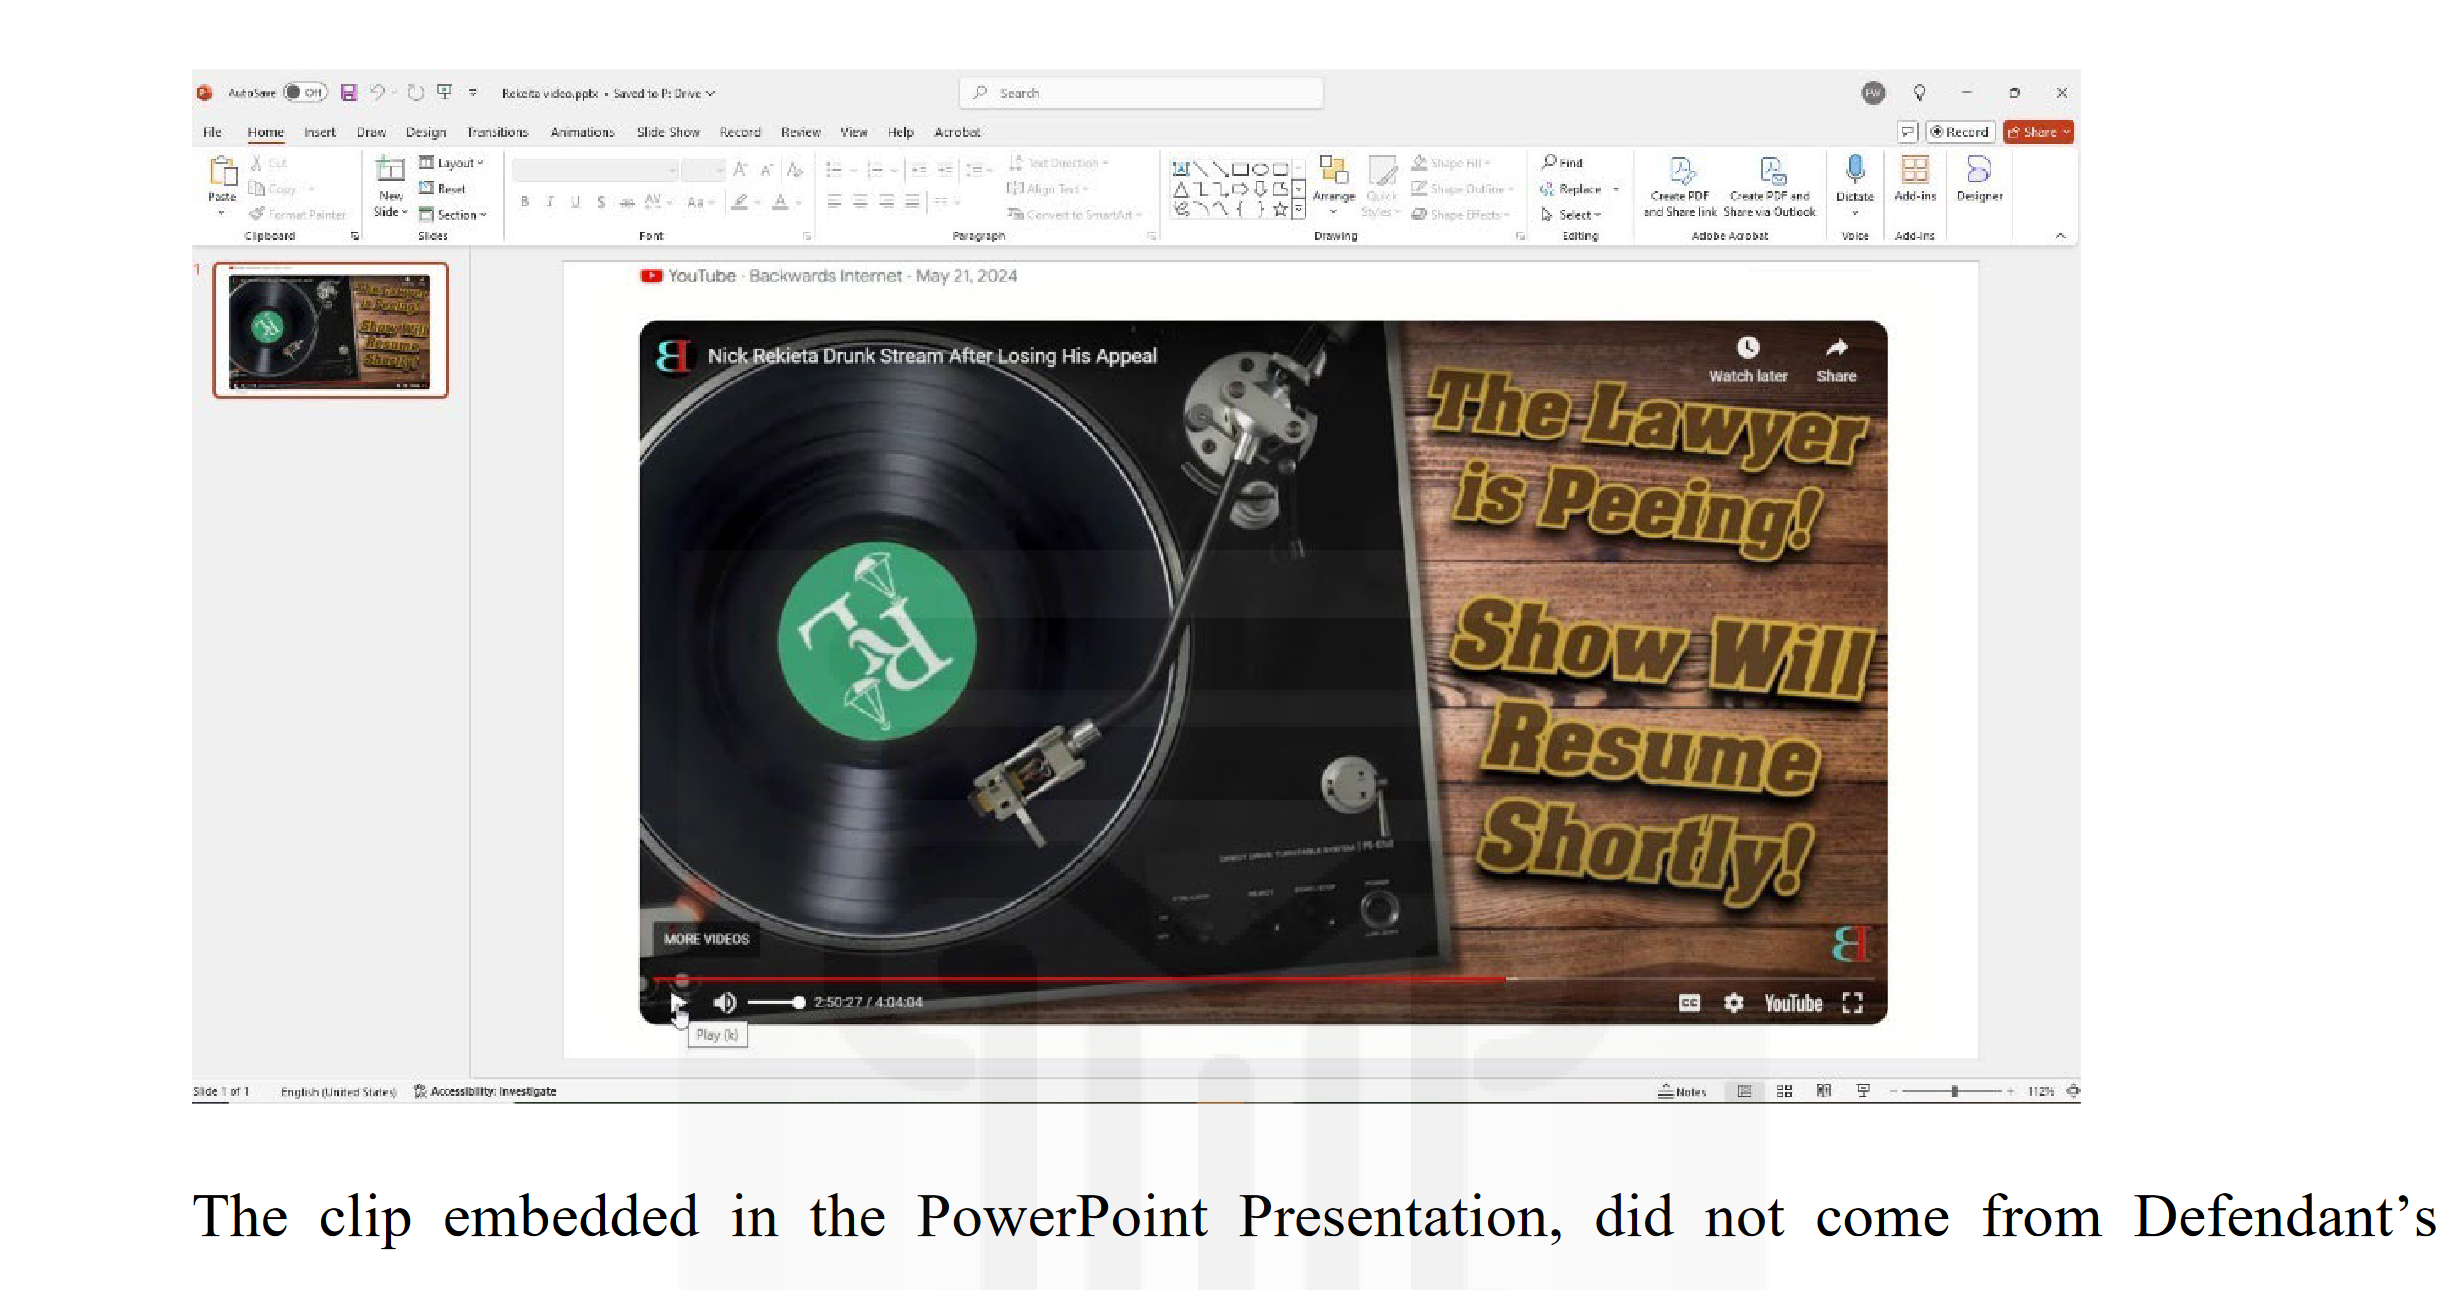Screen dimensions: 2464x1290
Task: Fit slide to current window icon
Action: (x=2073, y=1091)
